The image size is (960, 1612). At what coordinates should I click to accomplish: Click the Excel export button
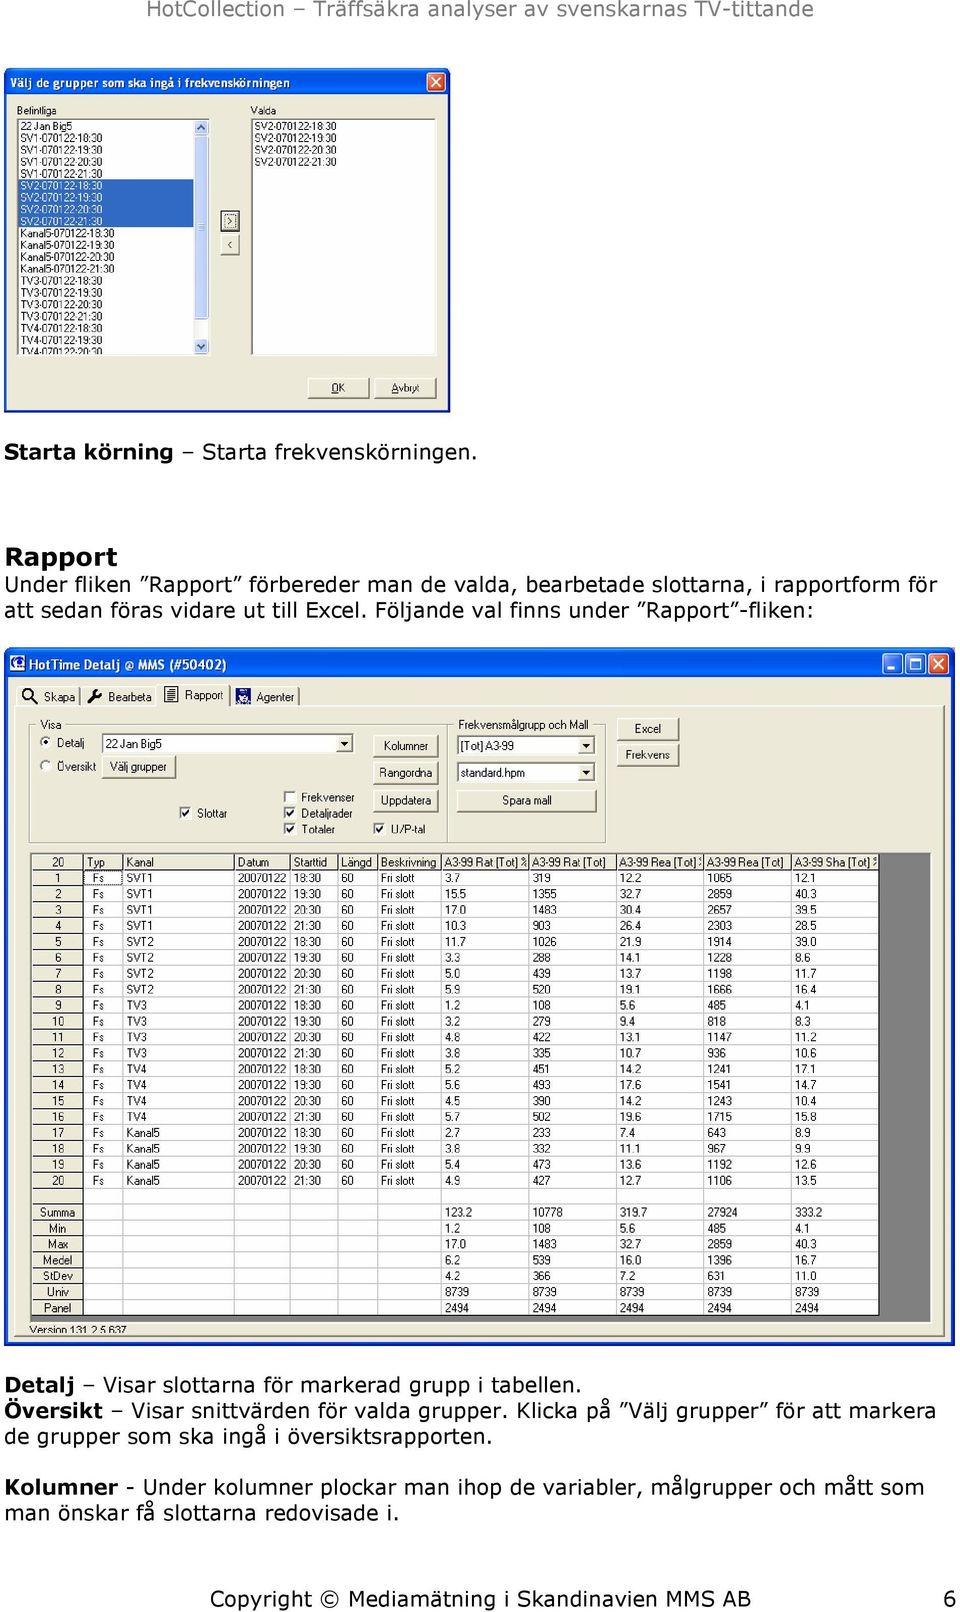click(648, 729)
